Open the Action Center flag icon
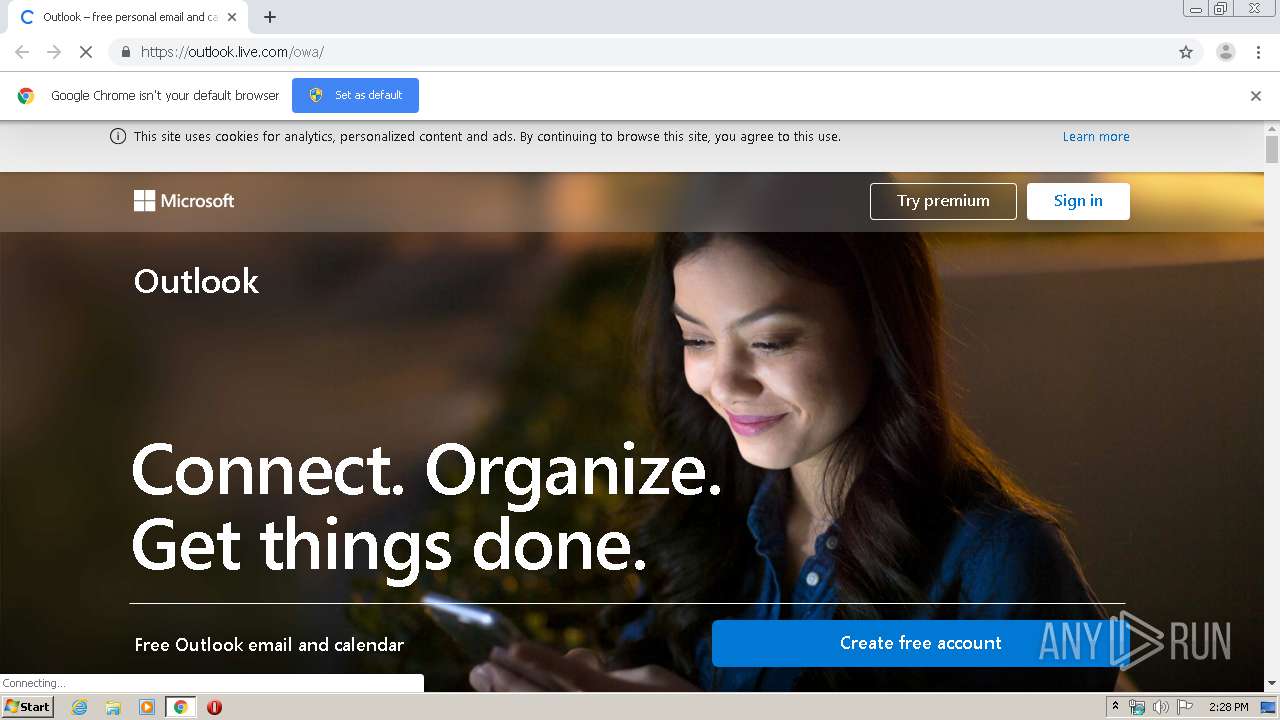 point(1184,707)
